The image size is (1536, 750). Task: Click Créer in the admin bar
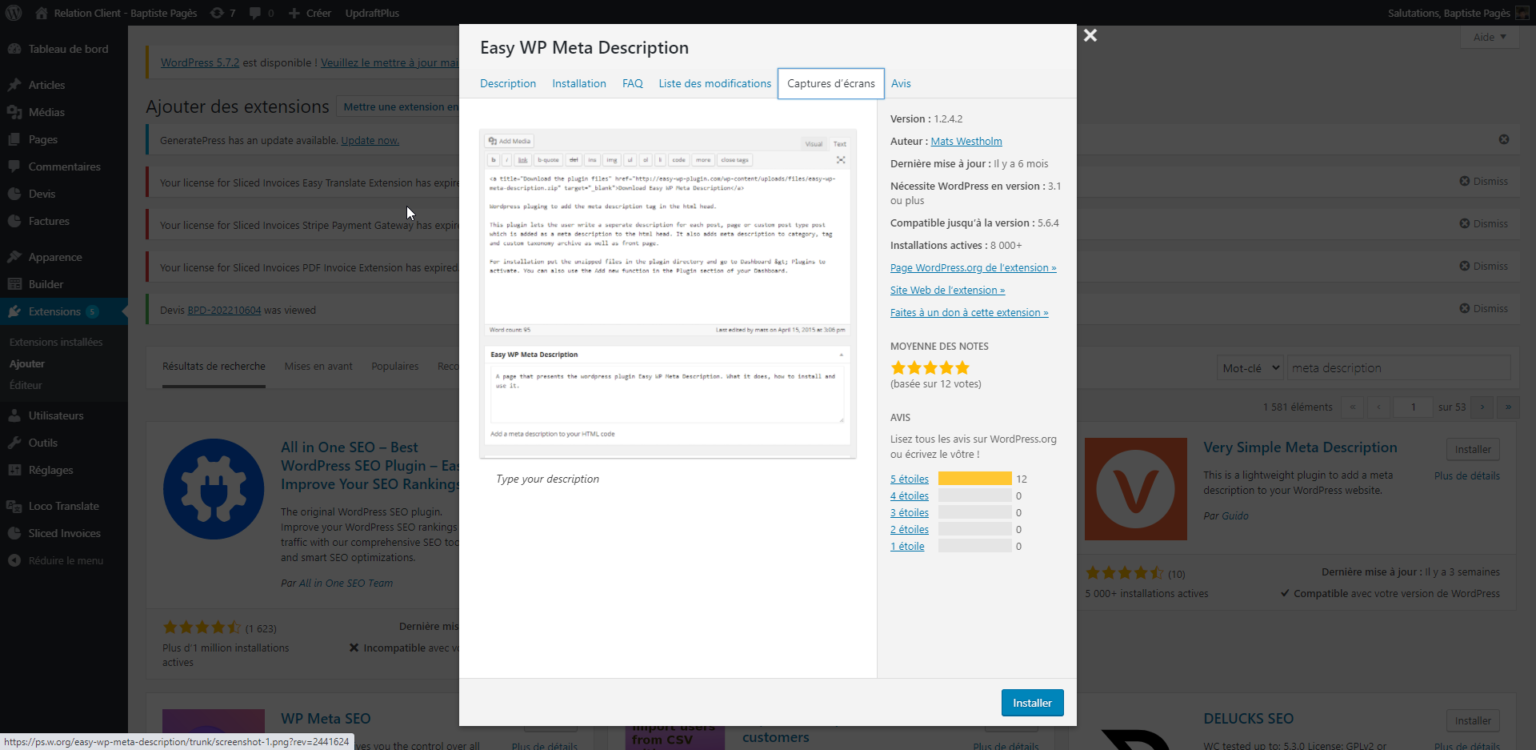point(310,13)
